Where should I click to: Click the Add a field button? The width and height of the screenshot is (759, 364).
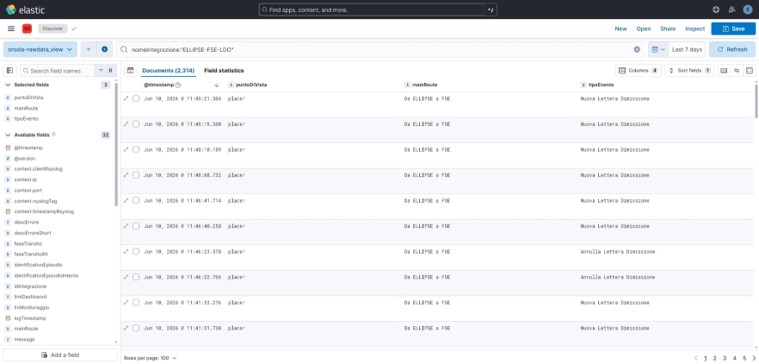(60, 355)
